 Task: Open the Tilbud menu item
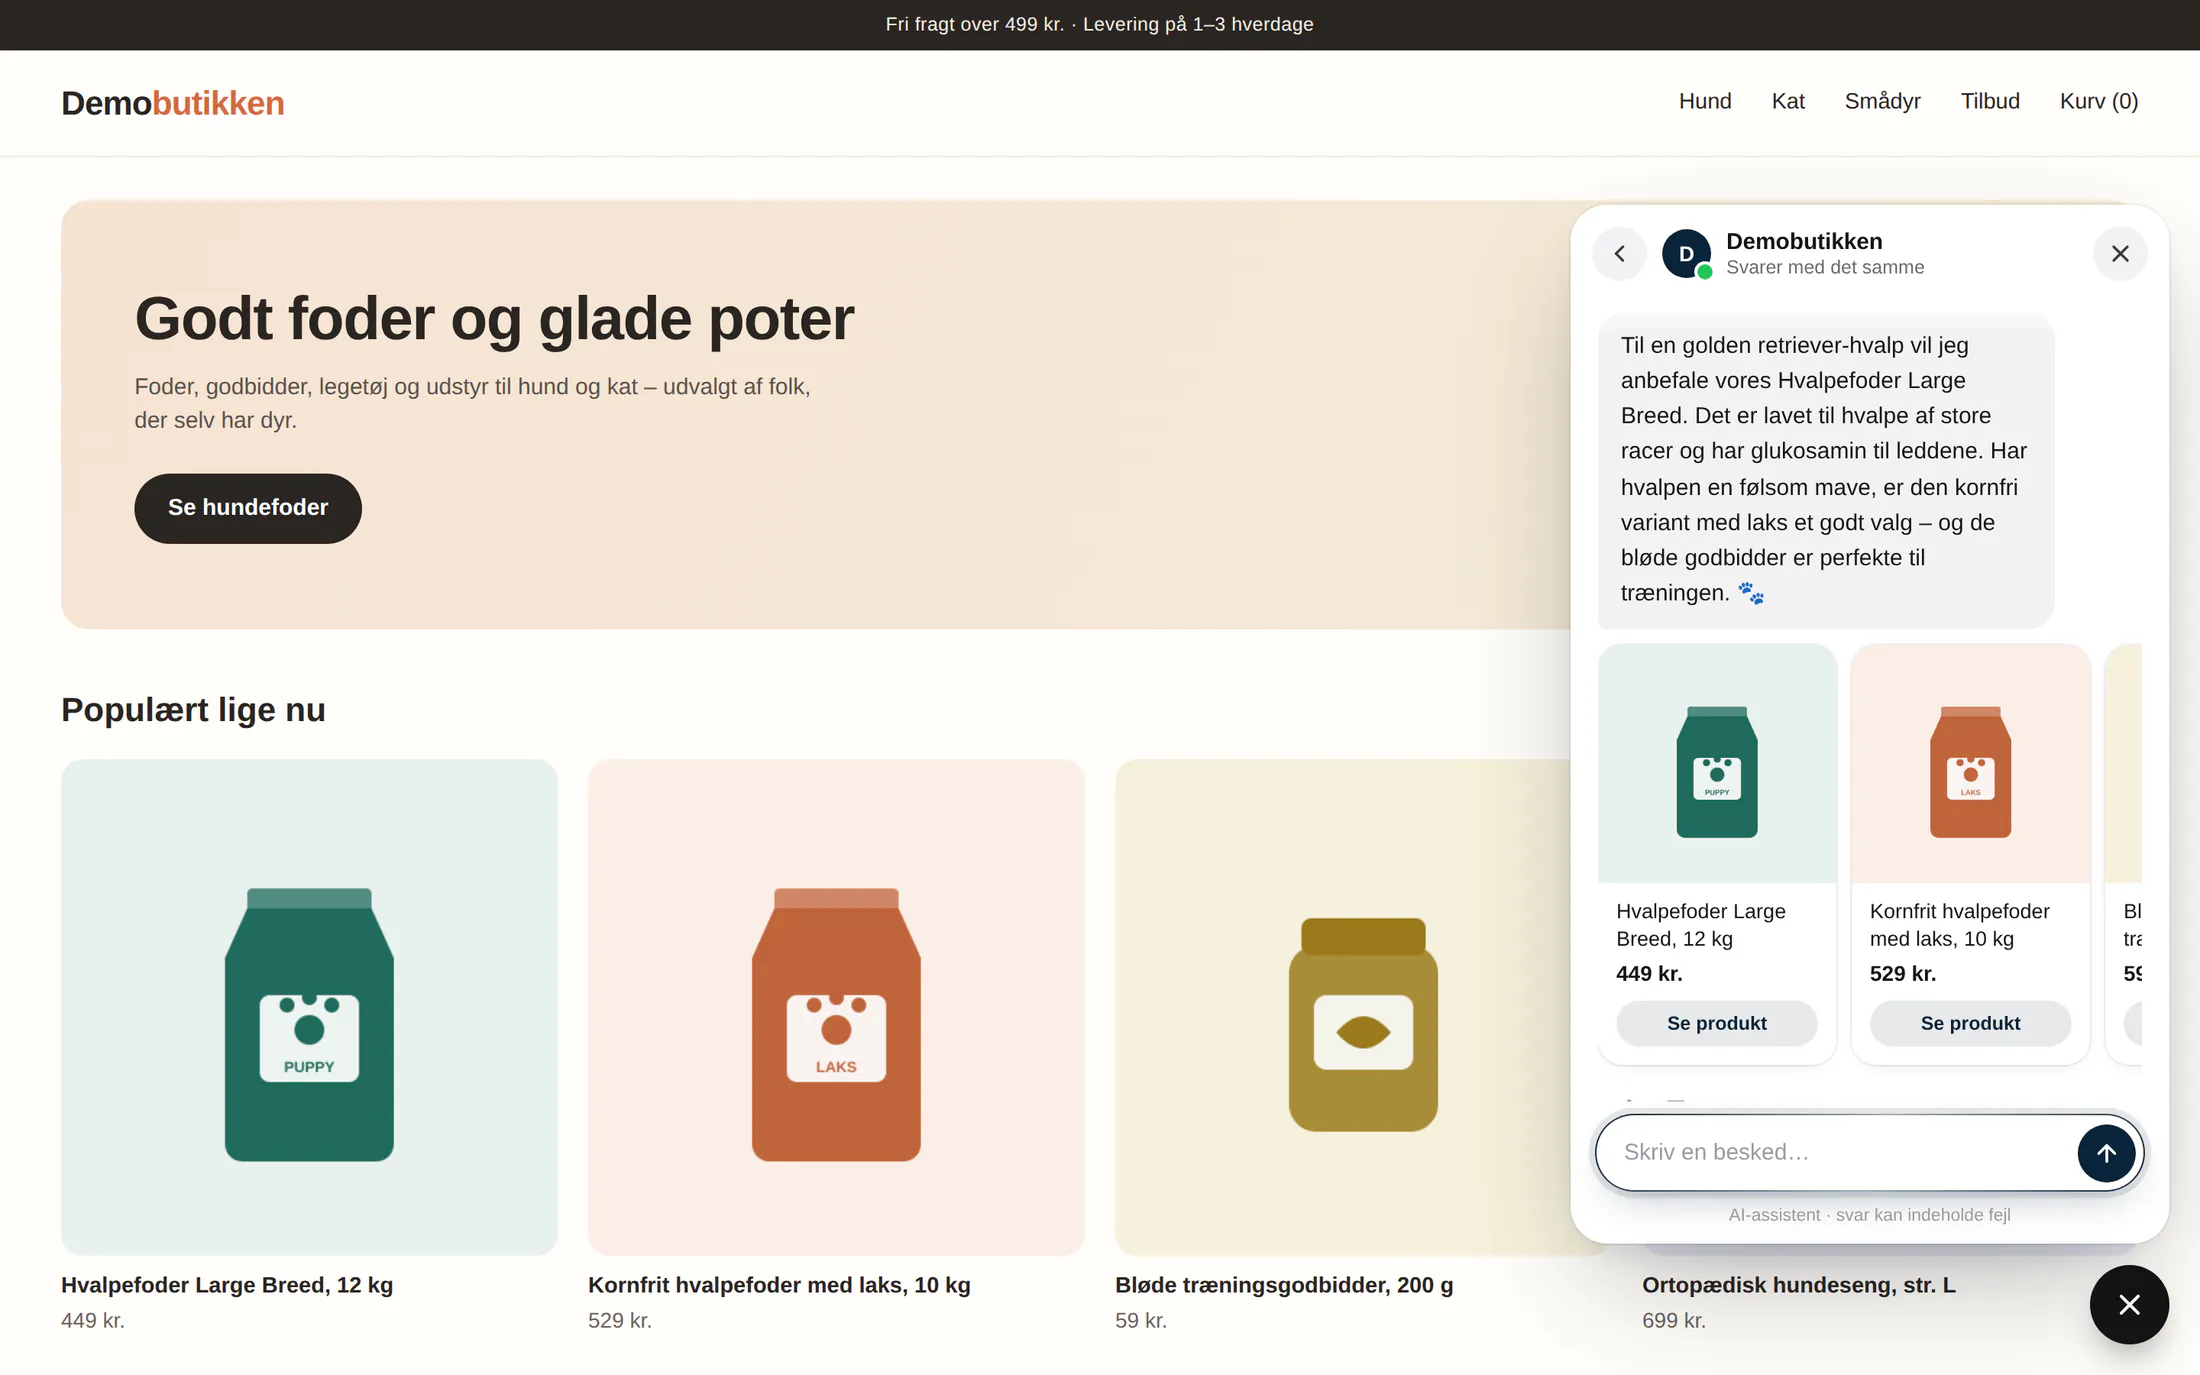[x=1989, y=102]
